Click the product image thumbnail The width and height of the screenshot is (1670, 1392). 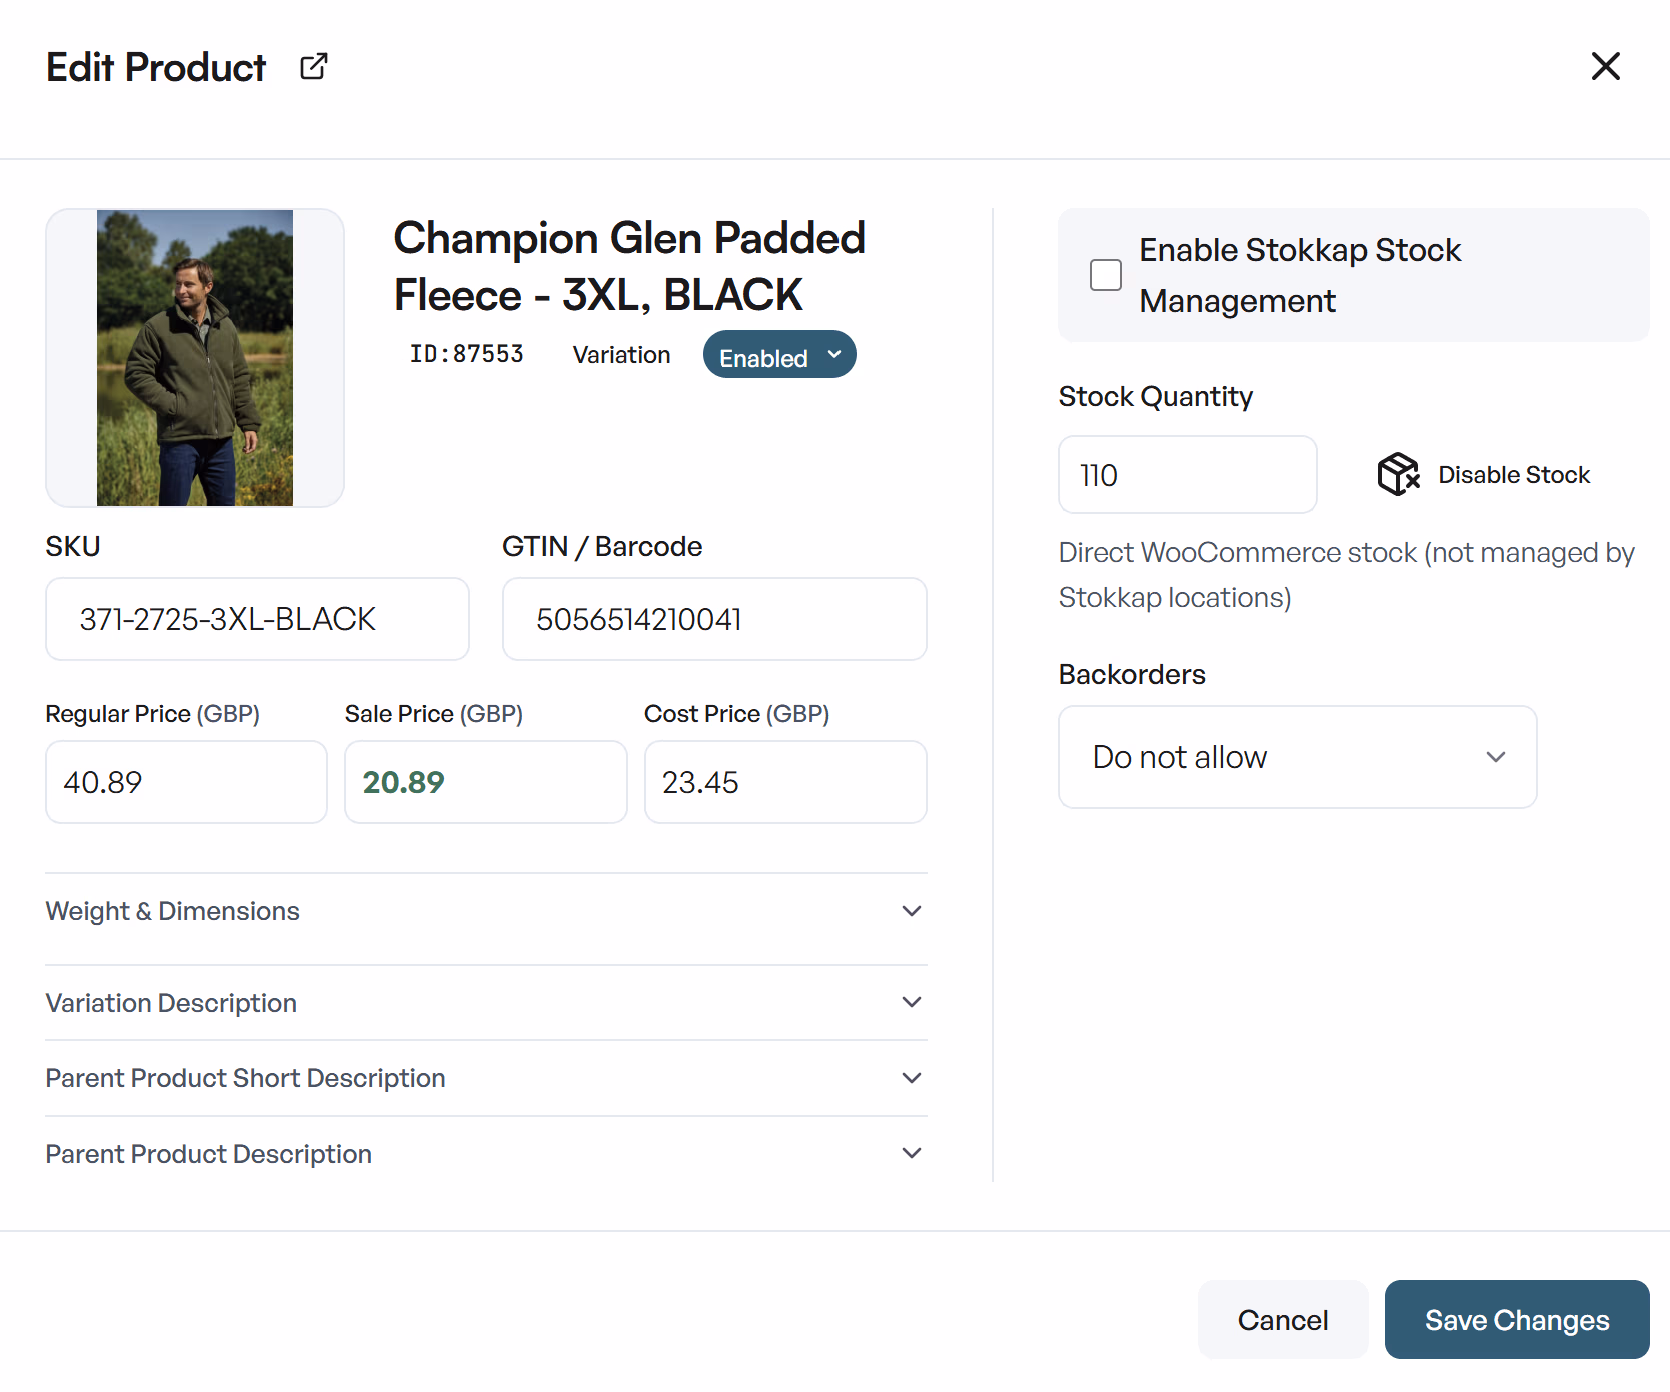[x=195, y=358]
